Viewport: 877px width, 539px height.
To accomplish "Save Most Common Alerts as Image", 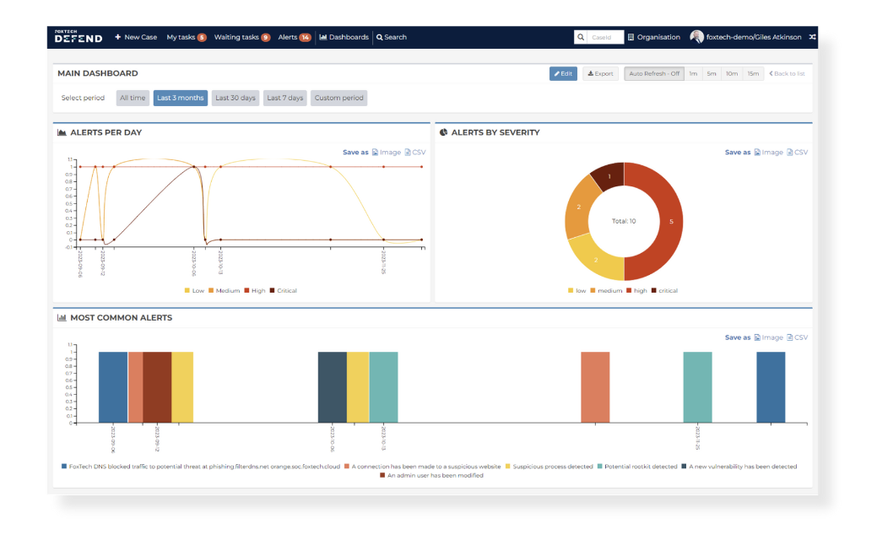I will (768, 337).
